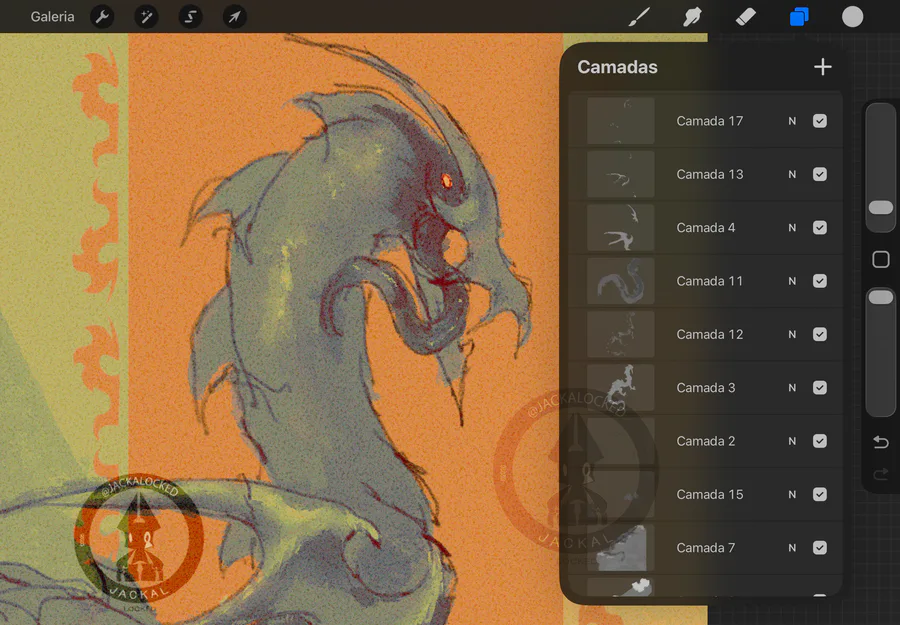Click the Camada 2 layer name

705,441
